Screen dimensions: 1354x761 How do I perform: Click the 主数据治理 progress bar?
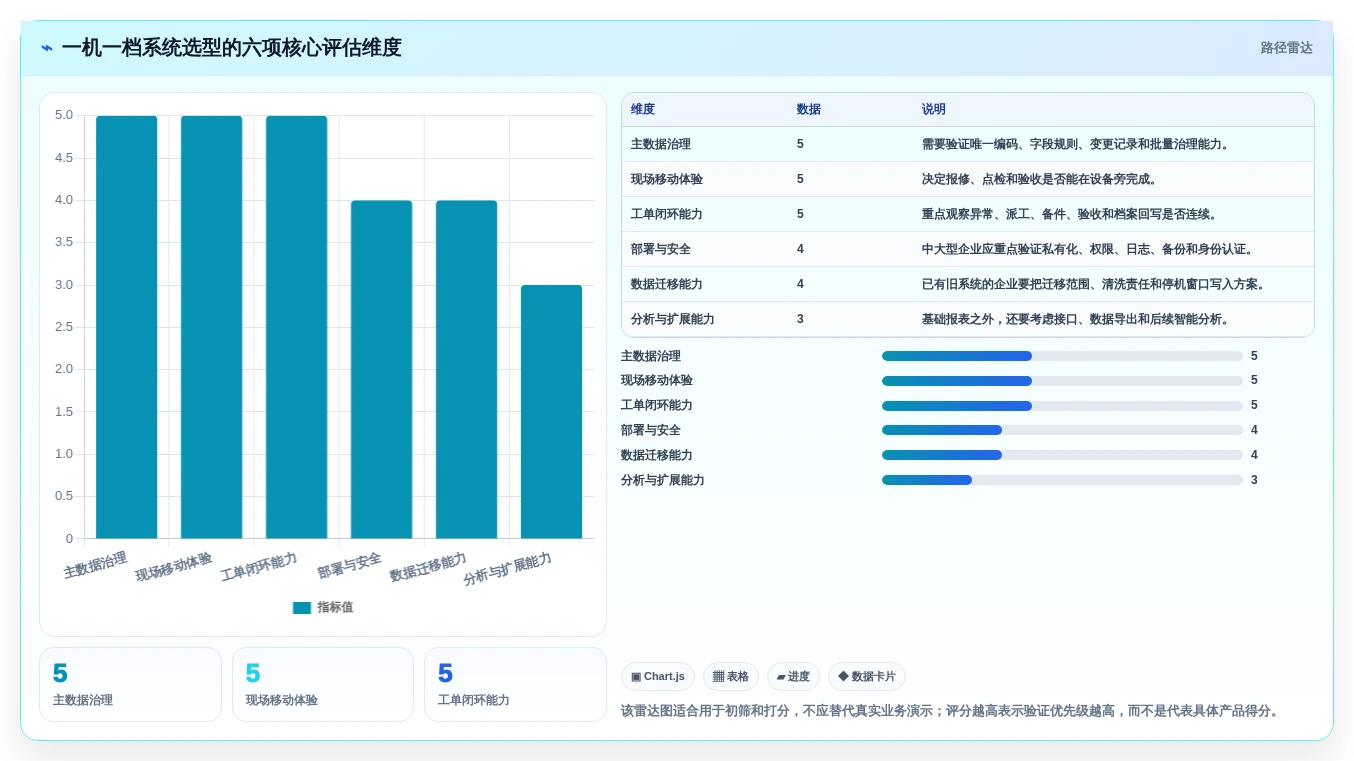click(1062, 356)
